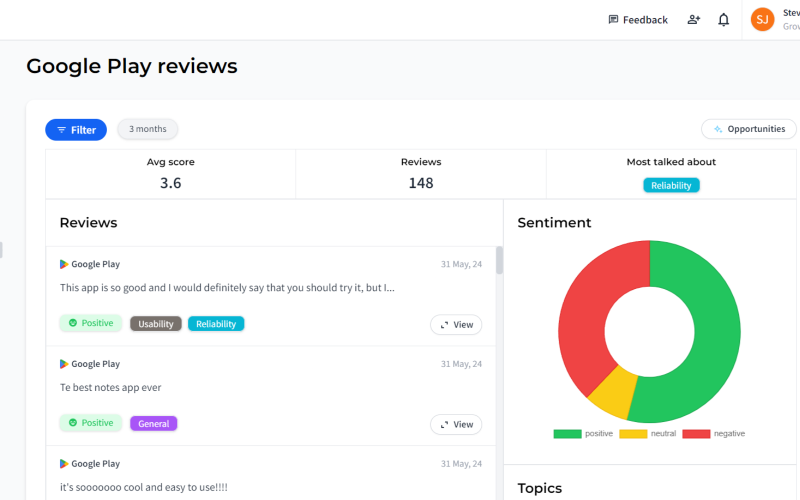Toggle negative legend swatch in Sentiment chart

(696, 434)
